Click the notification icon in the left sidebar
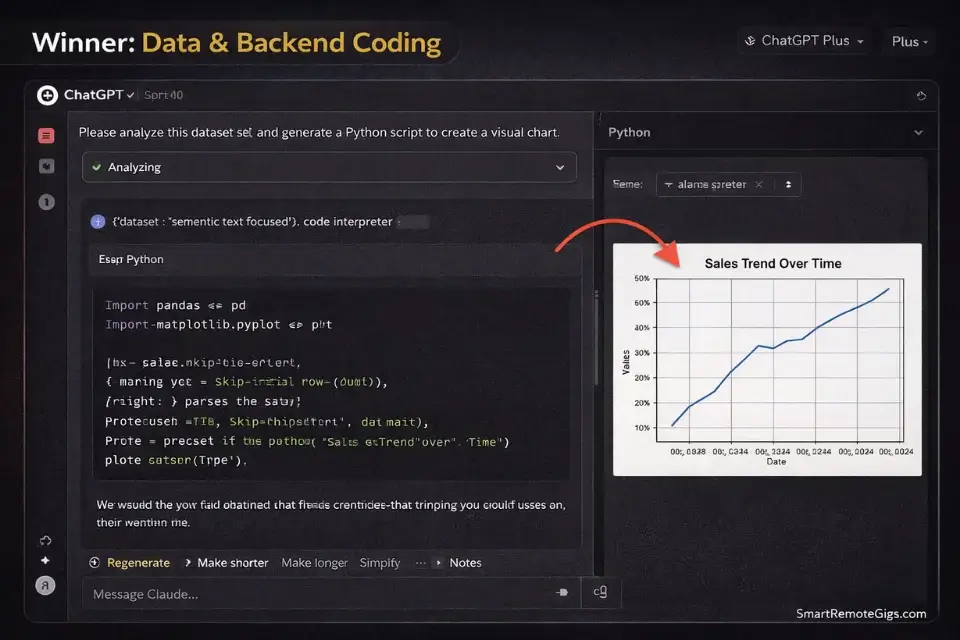Viewport: 960px width, 640px height. click(x=45, y=201)
